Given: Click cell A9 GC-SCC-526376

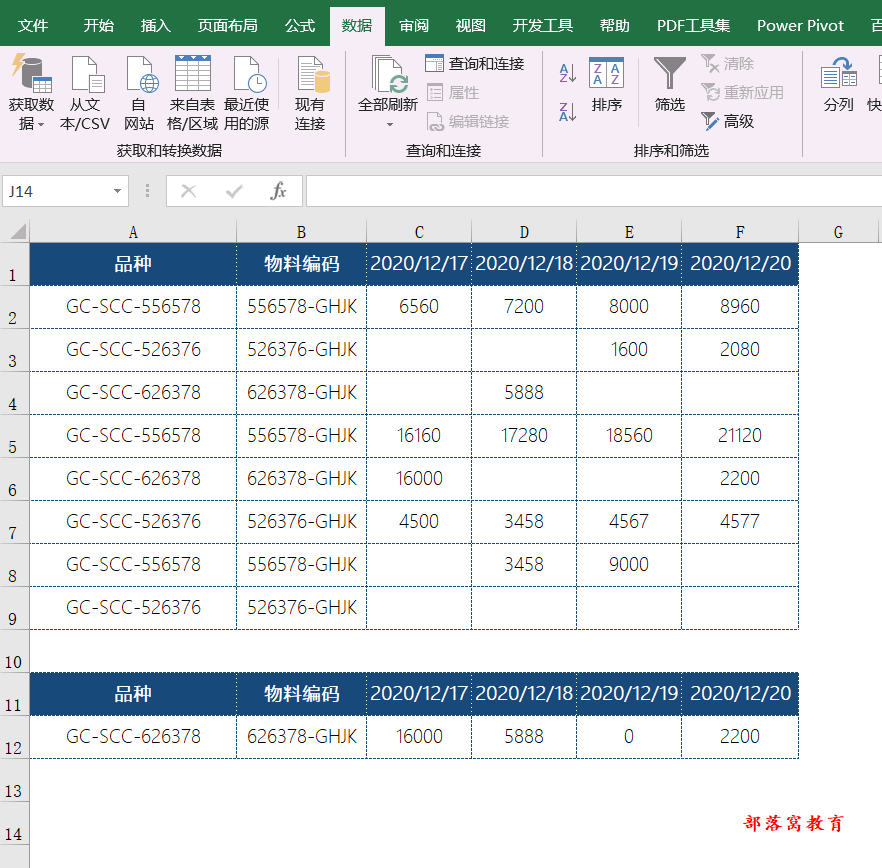Looking at the screenshot, I should point(133,608).
